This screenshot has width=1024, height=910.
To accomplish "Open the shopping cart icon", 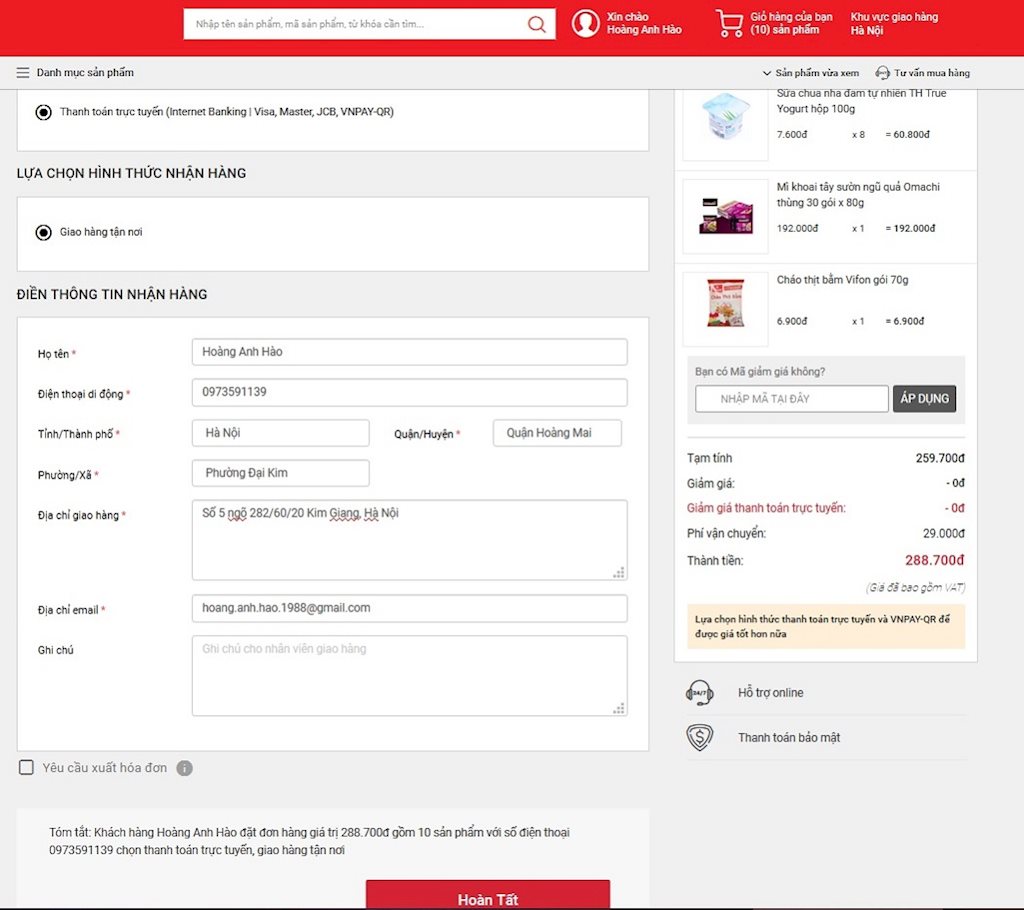I will pos(729,23).
